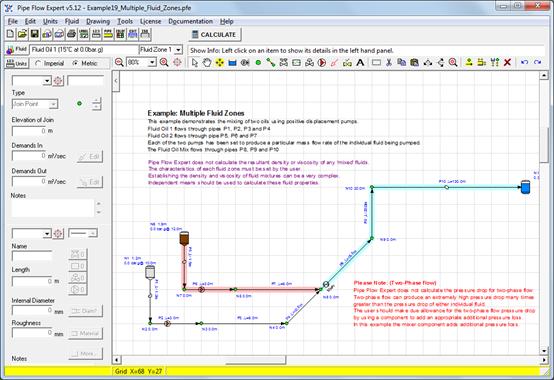Select the Add Join Point green dot tool

[258, 63]
